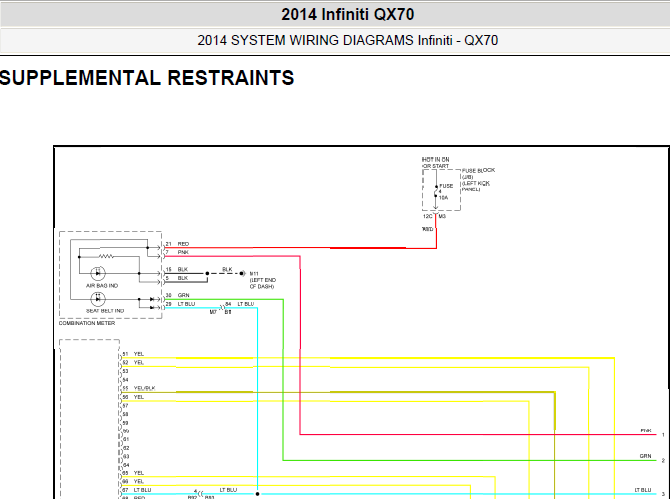The width and height of the screenshot is (670, 499).
Task: Click pin 52 "YEL" wire label
Action: 139,362
